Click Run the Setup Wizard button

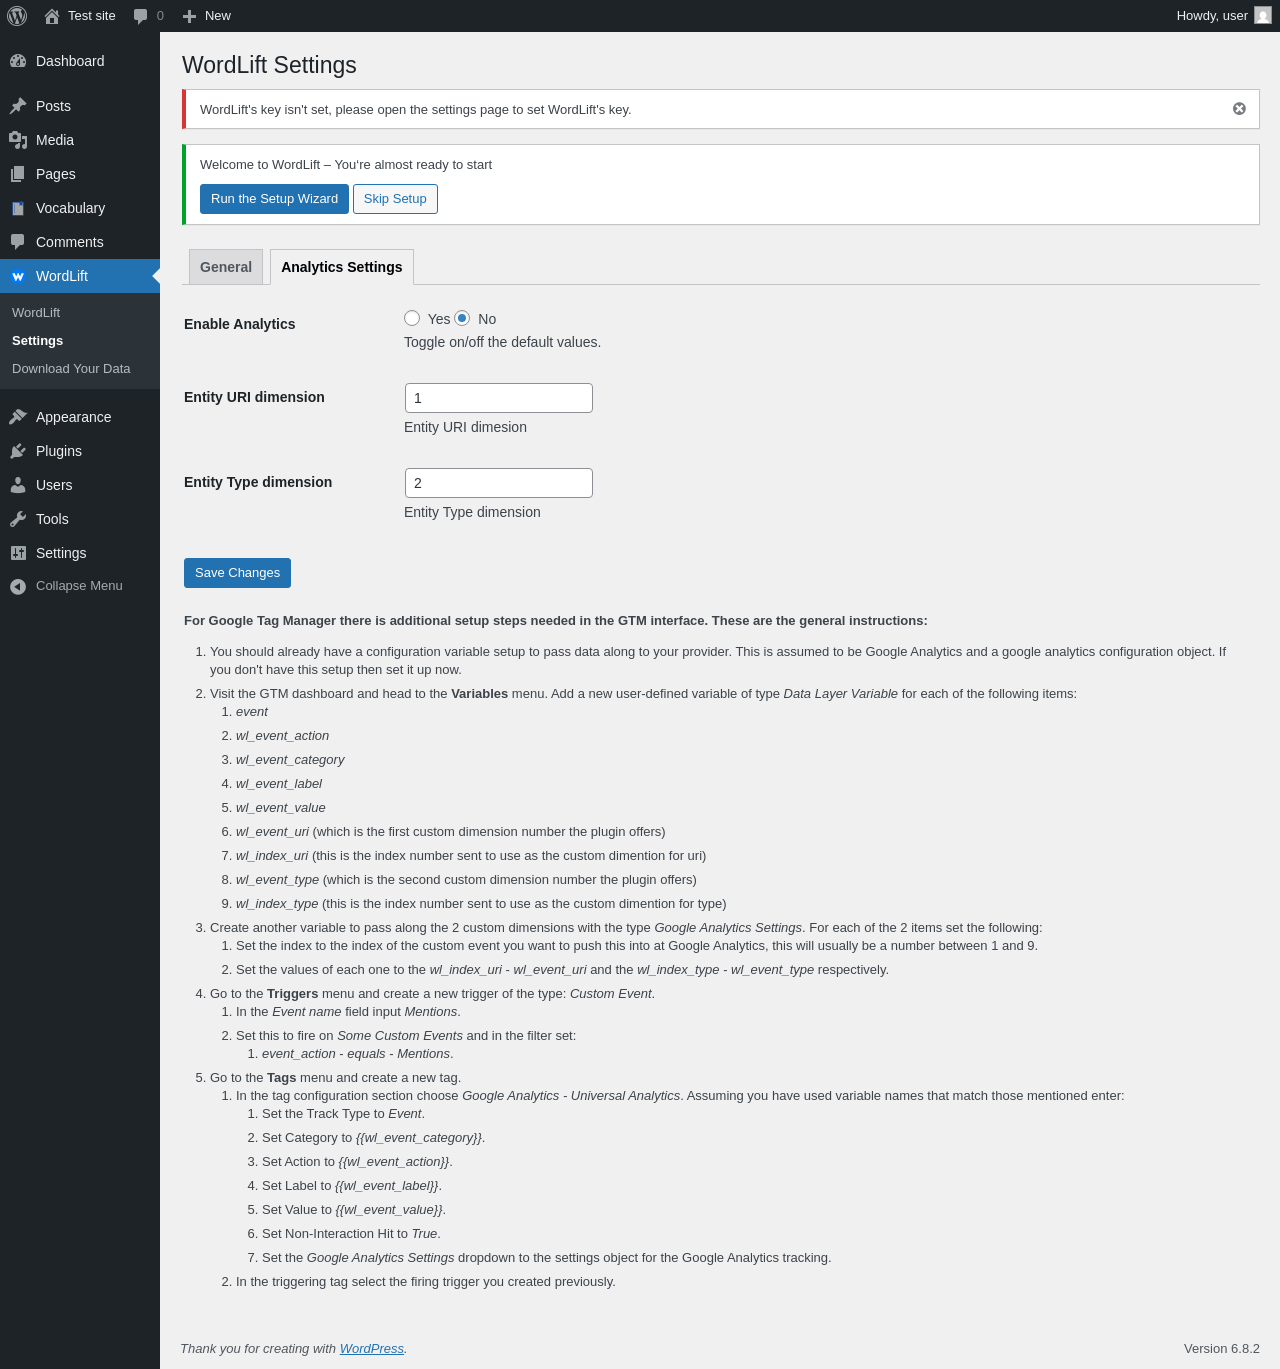coord(274,199)
